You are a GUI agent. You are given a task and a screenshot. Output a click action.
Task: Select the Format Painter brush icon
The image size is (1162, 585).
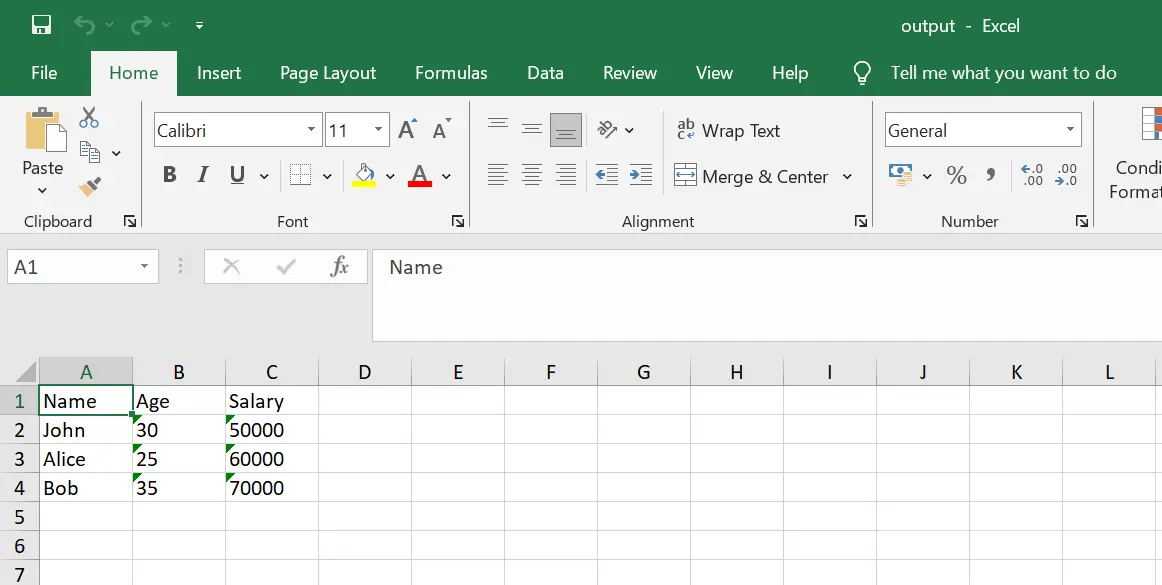pyautogui.click(x=90, y=186)
